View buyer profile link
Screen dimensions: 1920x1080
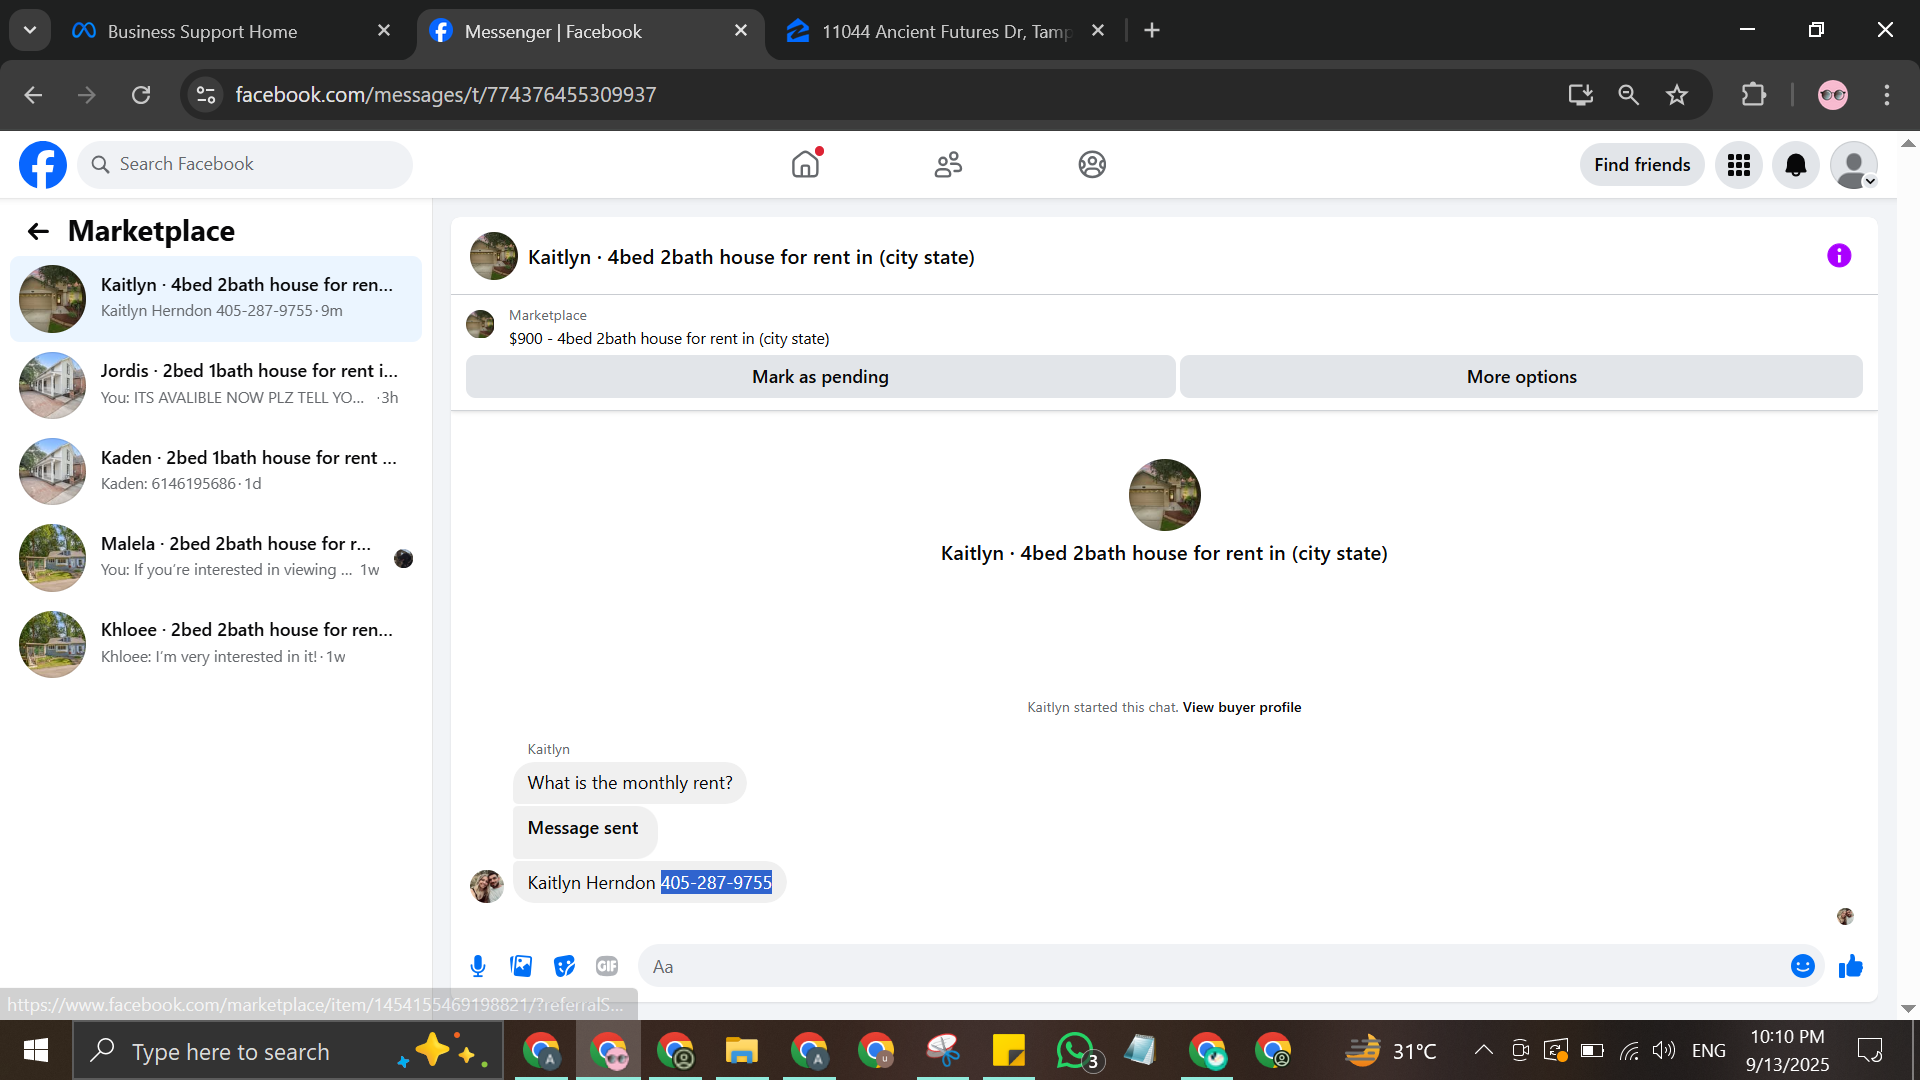pyautogui.click(x=1242, y=708)
